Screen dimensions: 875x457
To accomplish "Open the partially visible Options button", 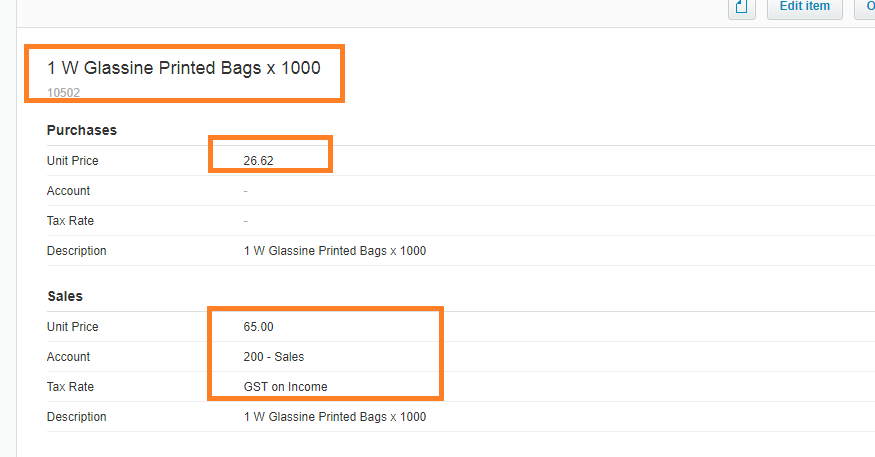I will [865, 7].
